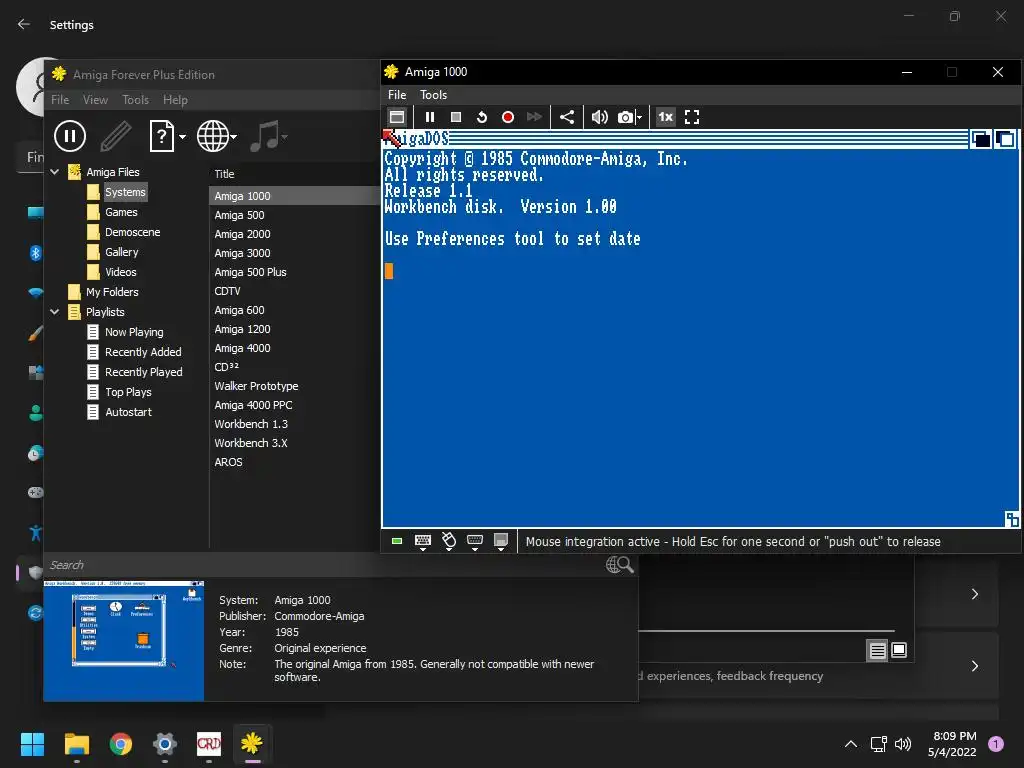This screenshot has width=1024, height=768.
Task: Open the Top Plays playlist
Action: pyautogui.click(x=128, y=392)
